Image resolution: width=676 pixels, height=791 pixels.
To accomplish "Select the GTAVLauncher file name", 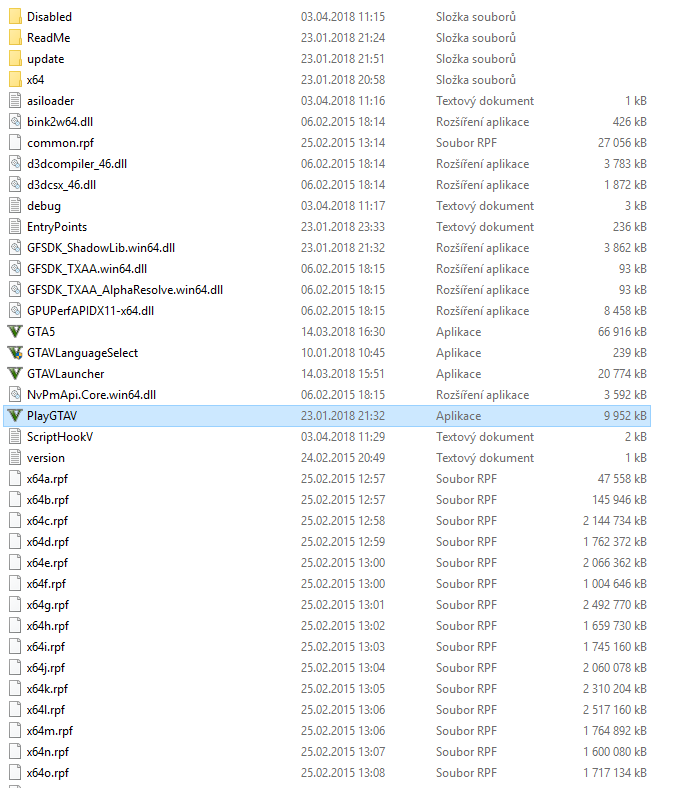I will click(x=66, y=374).
